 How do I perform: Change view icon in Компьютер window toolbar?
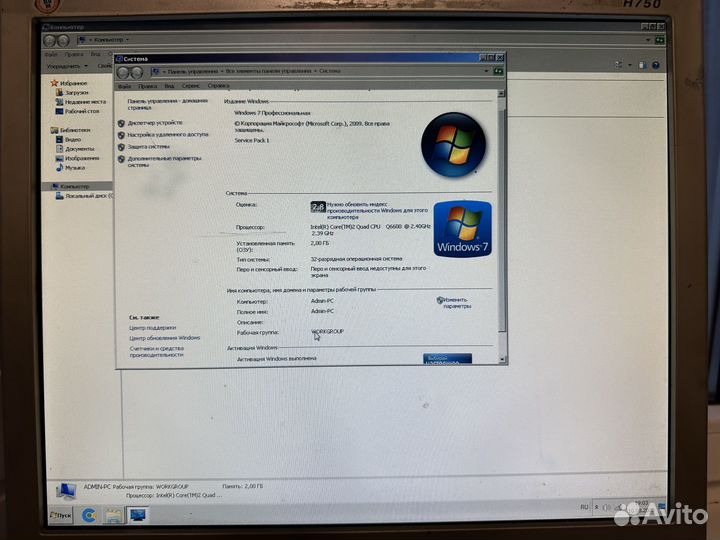tap(619, 66)
